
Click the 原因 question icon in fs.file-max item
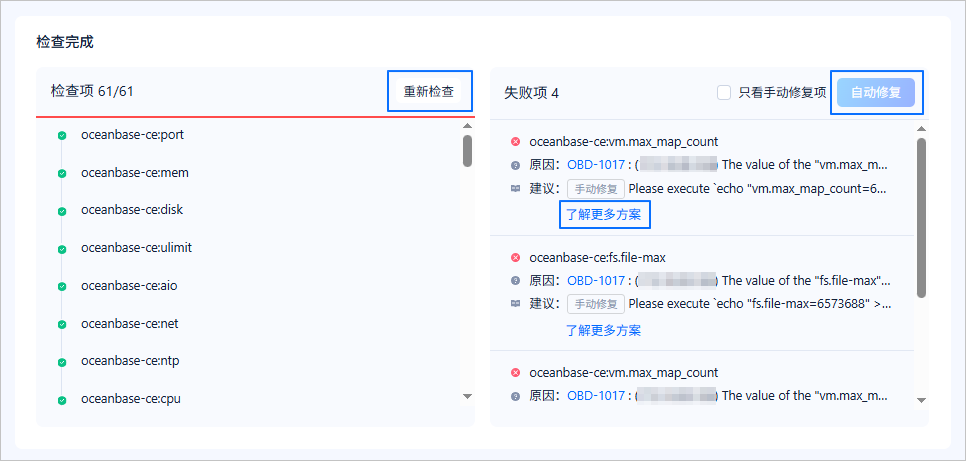click(516, 280)
